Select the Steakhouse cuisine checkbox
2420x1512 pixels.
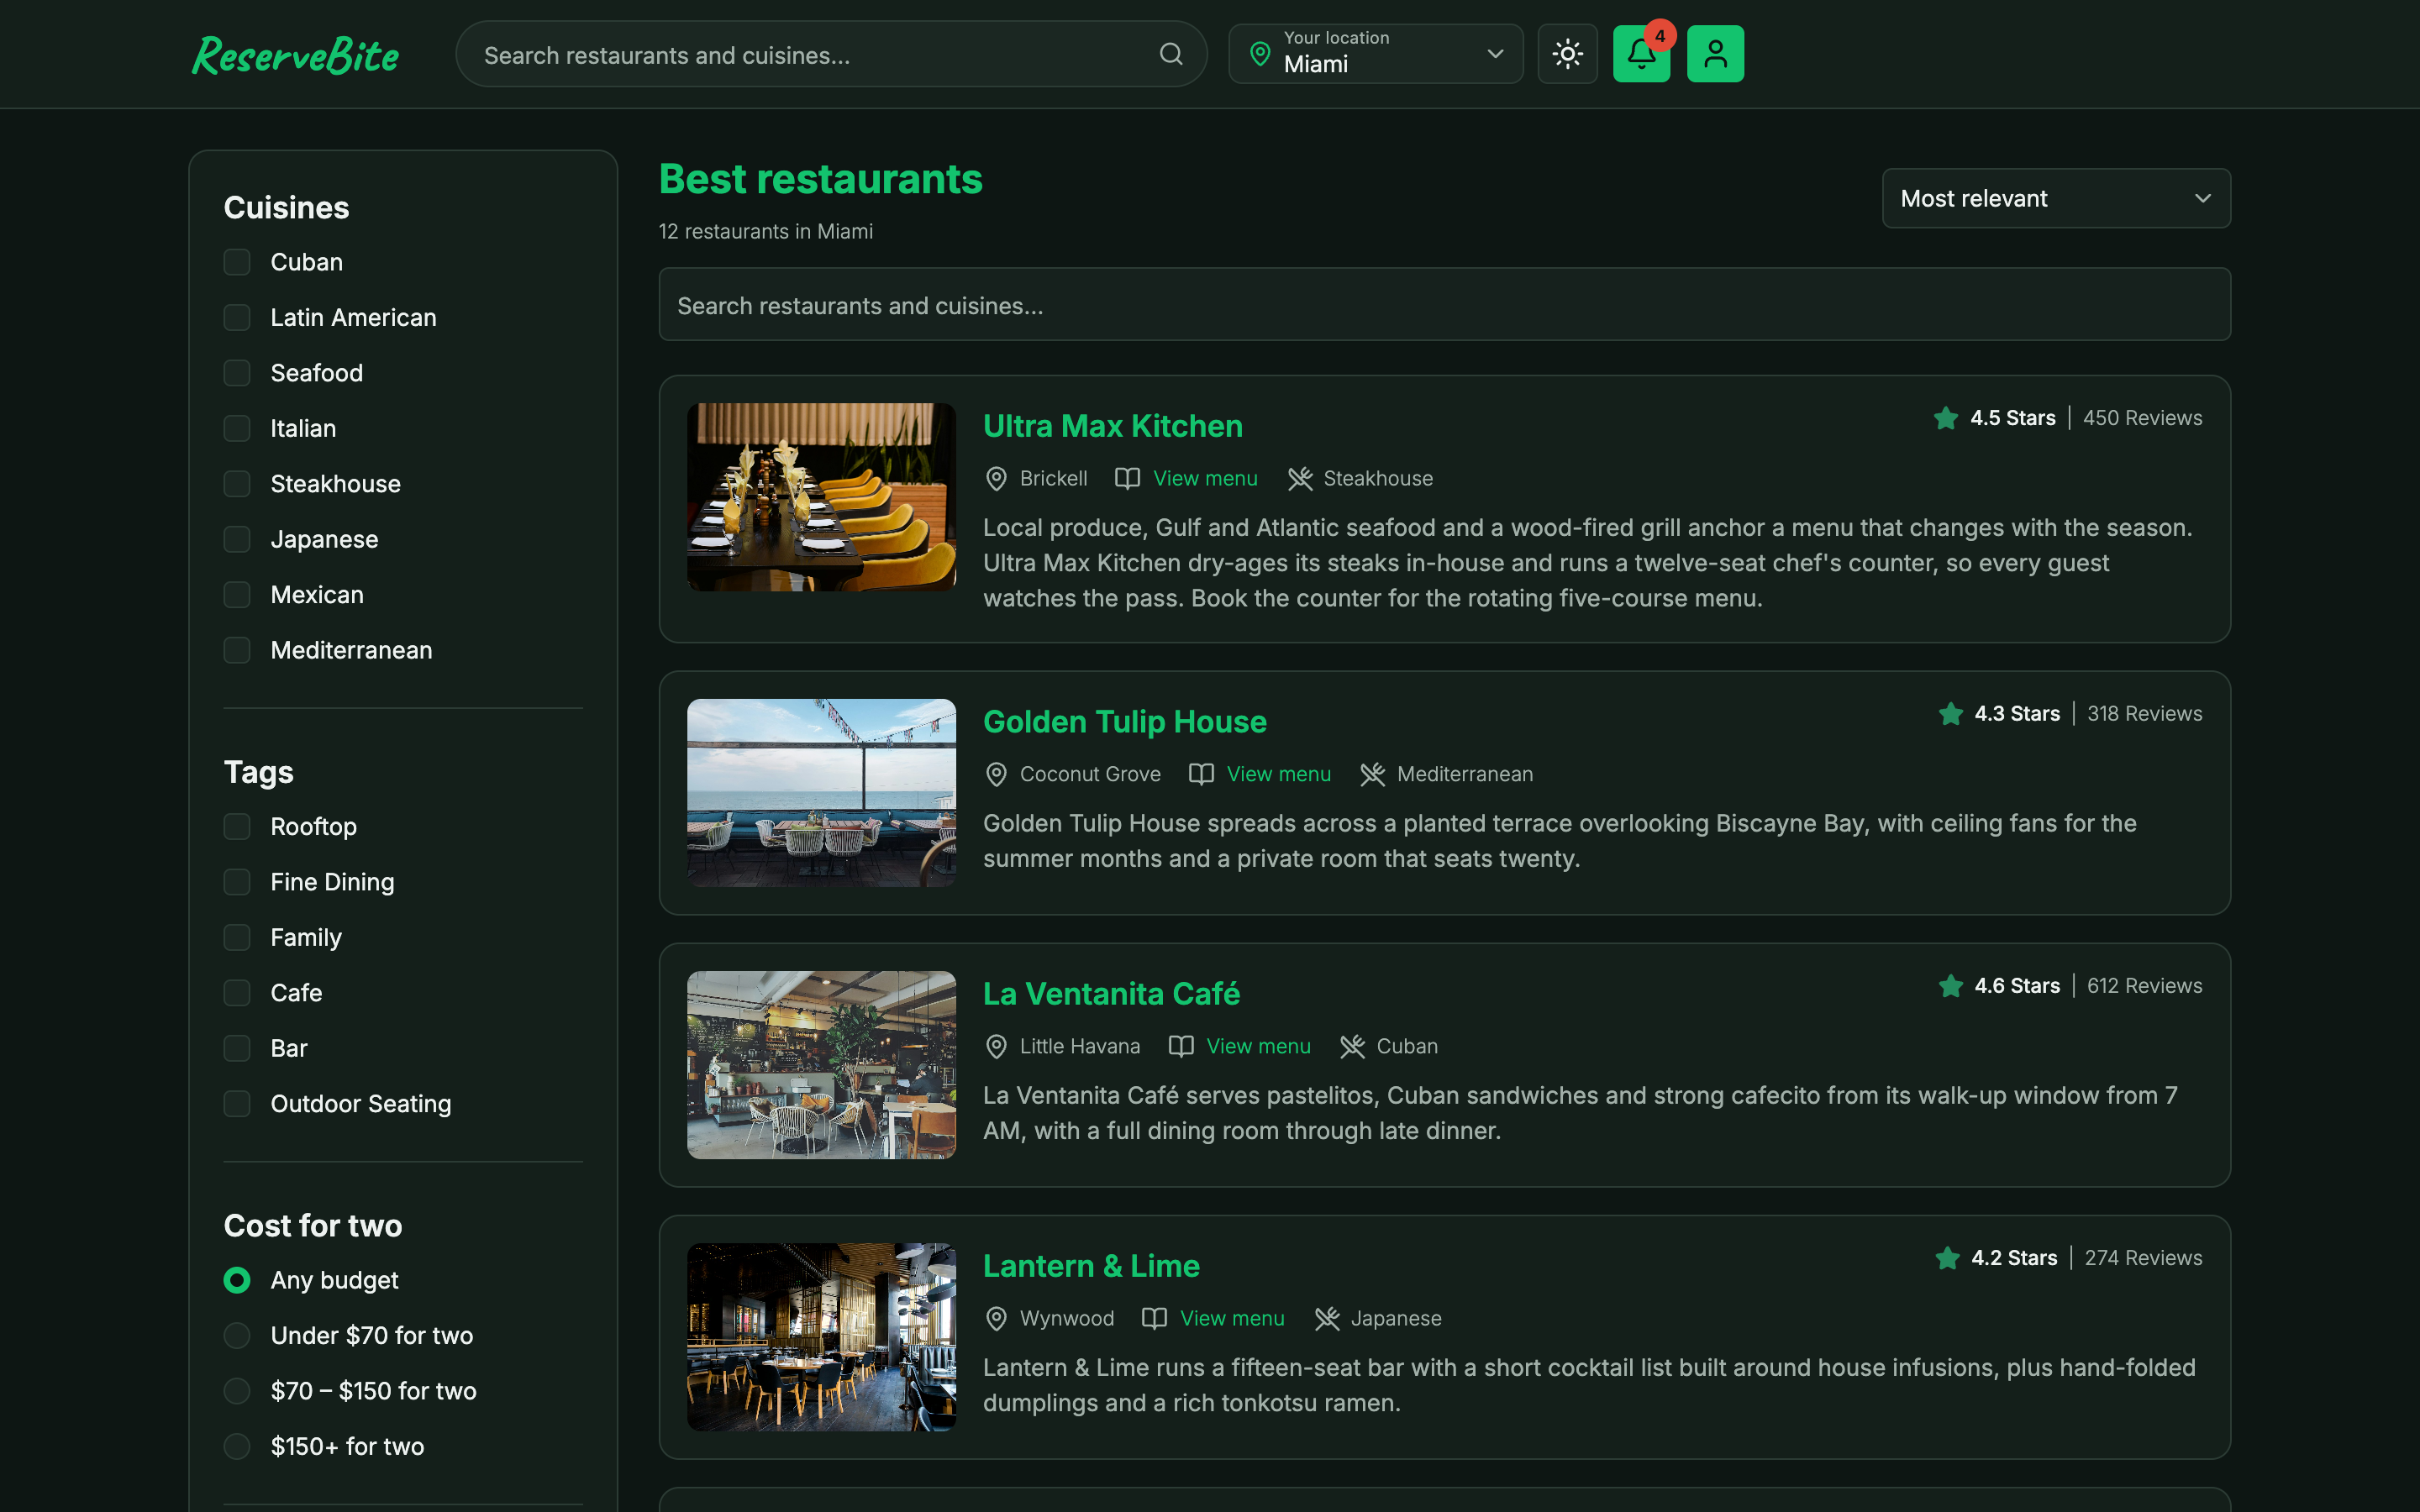click(237, 484)
